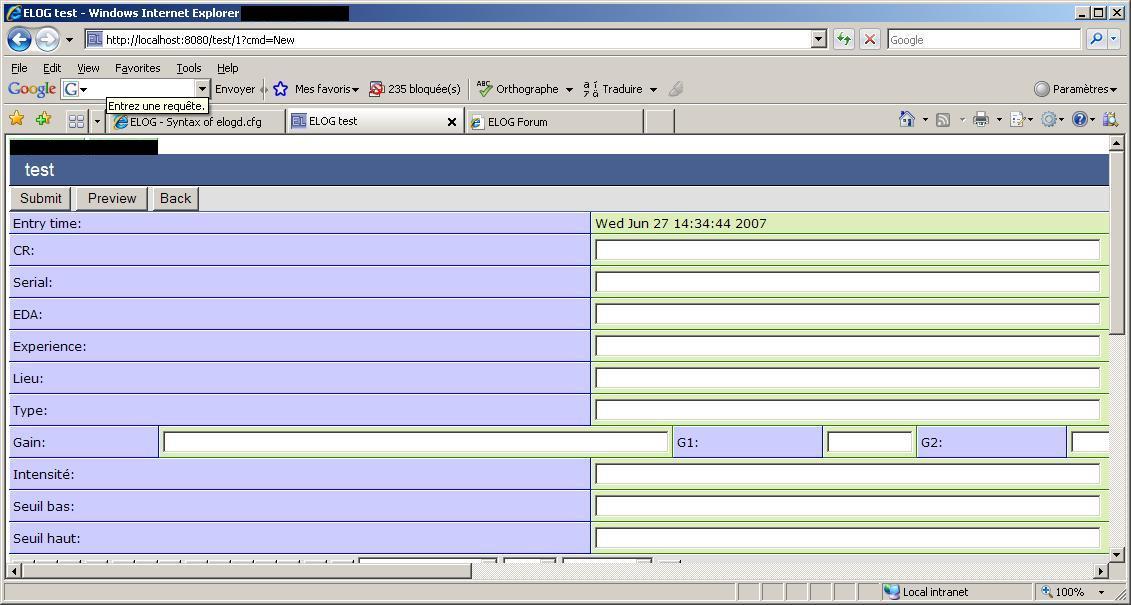Click the CR input field

(x=848, y=250)
